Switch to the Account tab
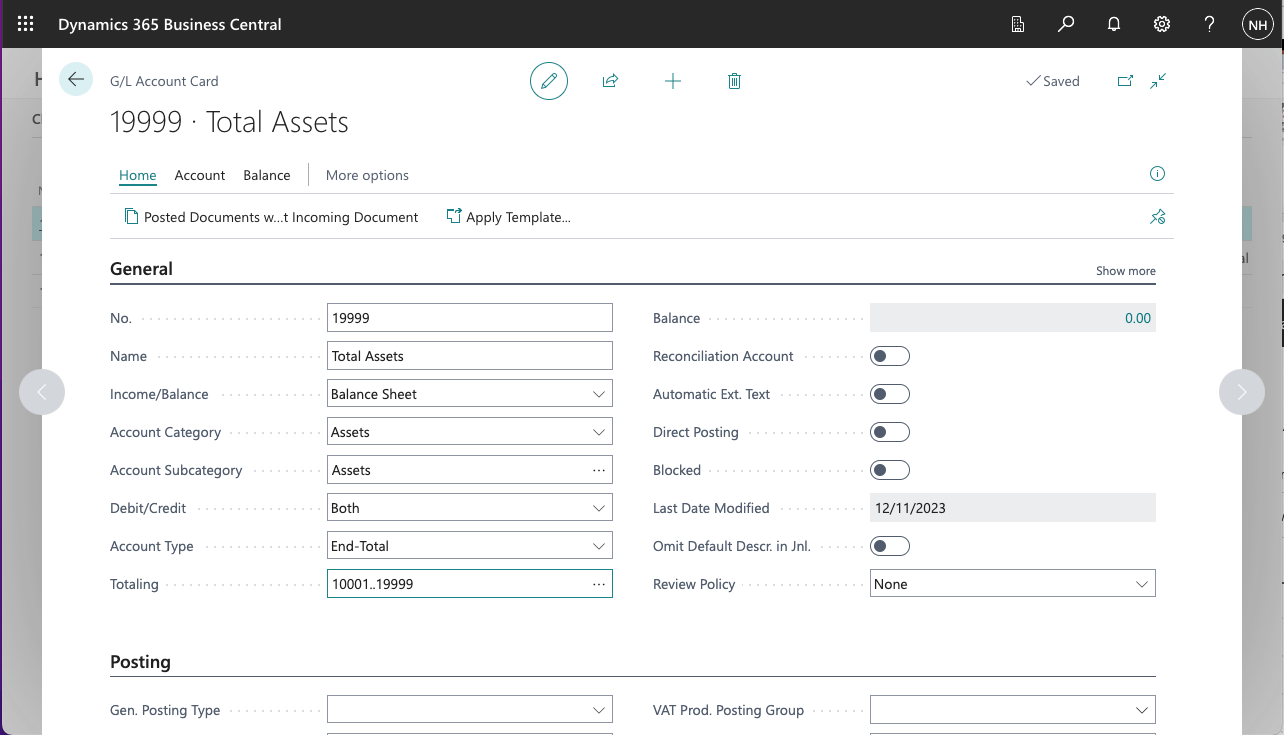 click(x=200, y=175)
